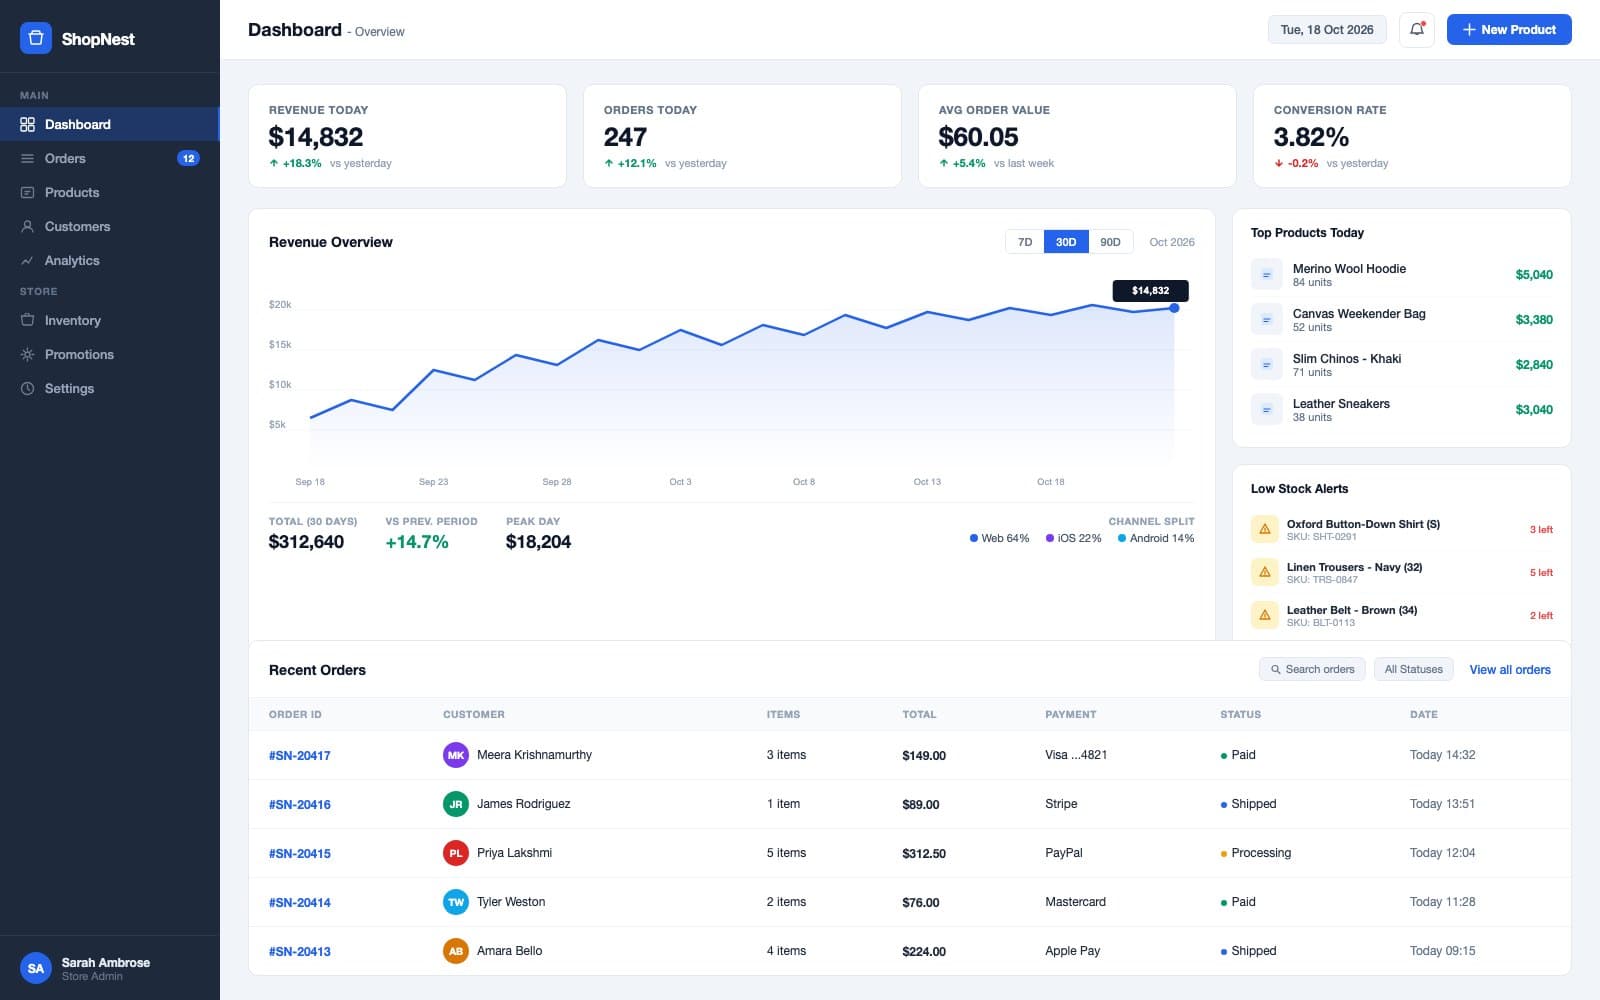Click warning icon for Oxford Button-Down Shirt
Viewport: 1600px width, 1000px height.
1265,529
